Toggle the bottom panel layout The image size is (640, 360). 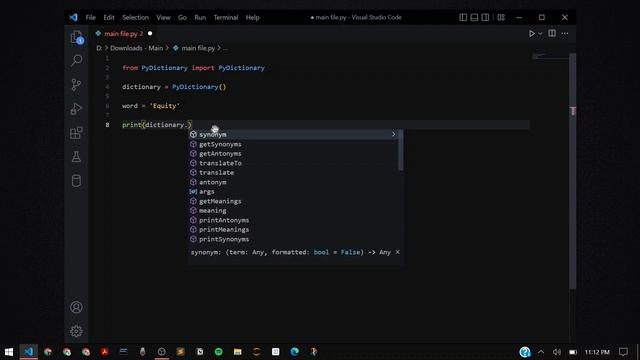coord(474,17)
